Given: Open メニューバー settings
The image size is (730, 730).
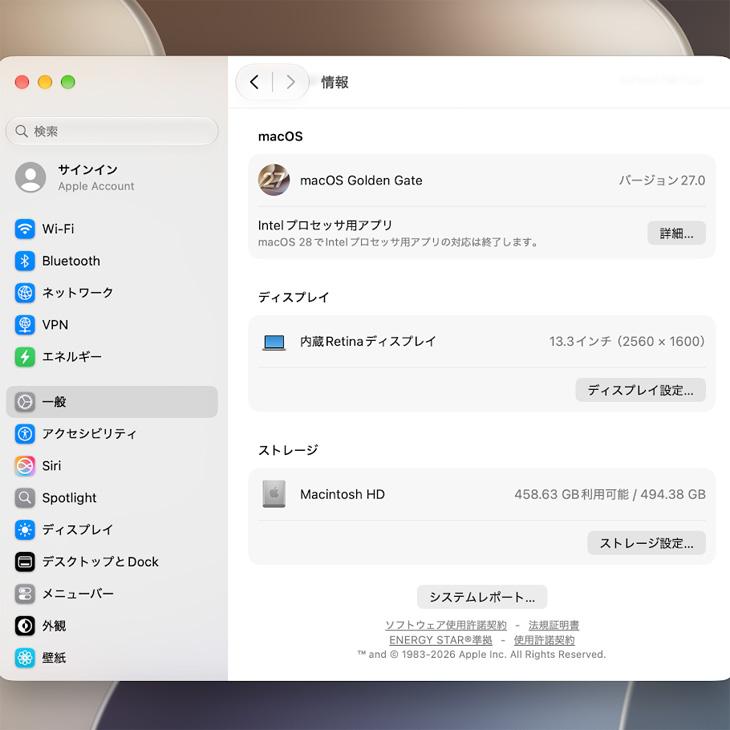Looking at the screenshot, I should 112,594.
